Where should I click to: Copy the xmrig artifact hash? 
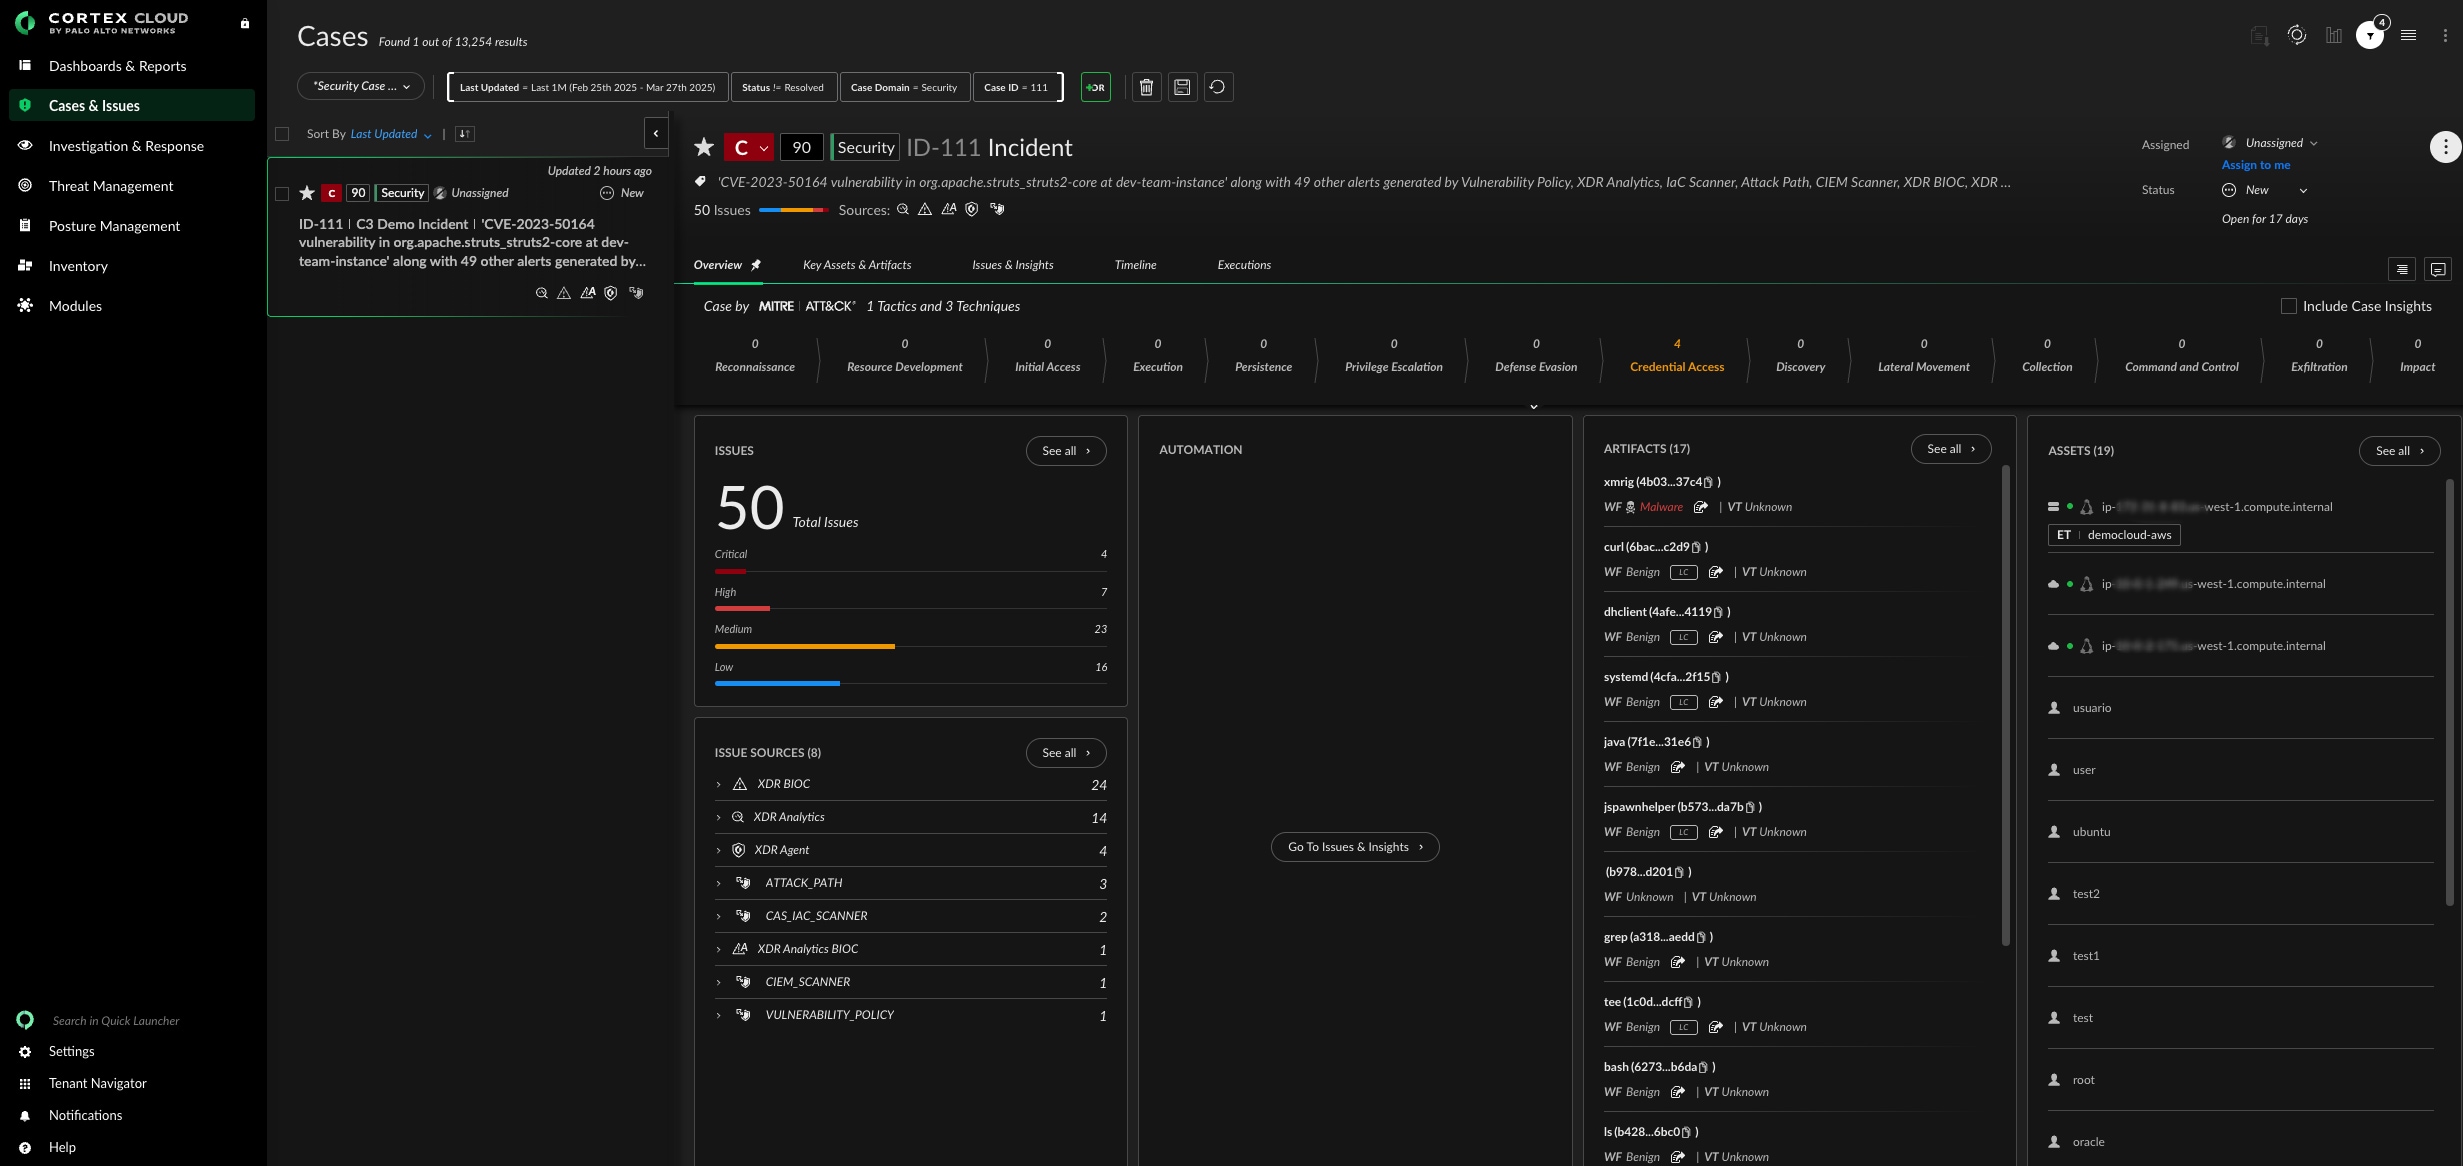pyautogui.click(x=1708, y=482)
